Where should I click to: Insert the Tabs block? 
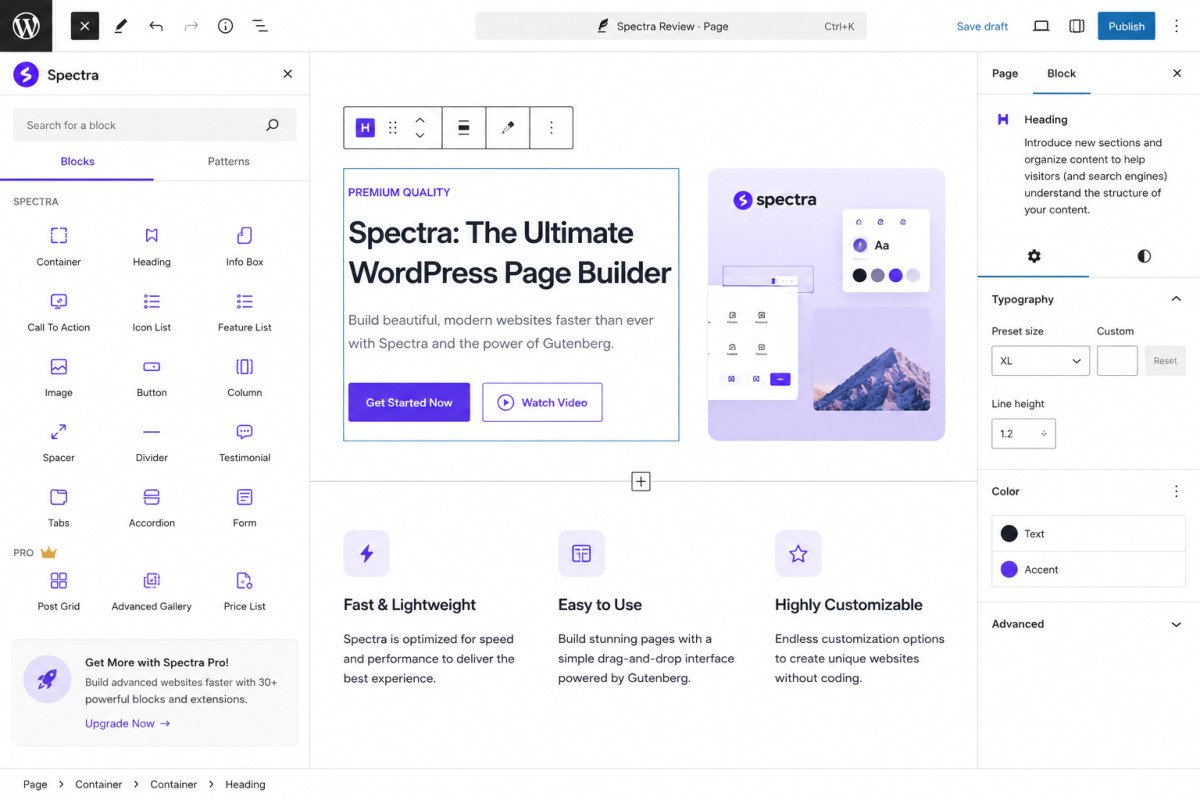59,507
